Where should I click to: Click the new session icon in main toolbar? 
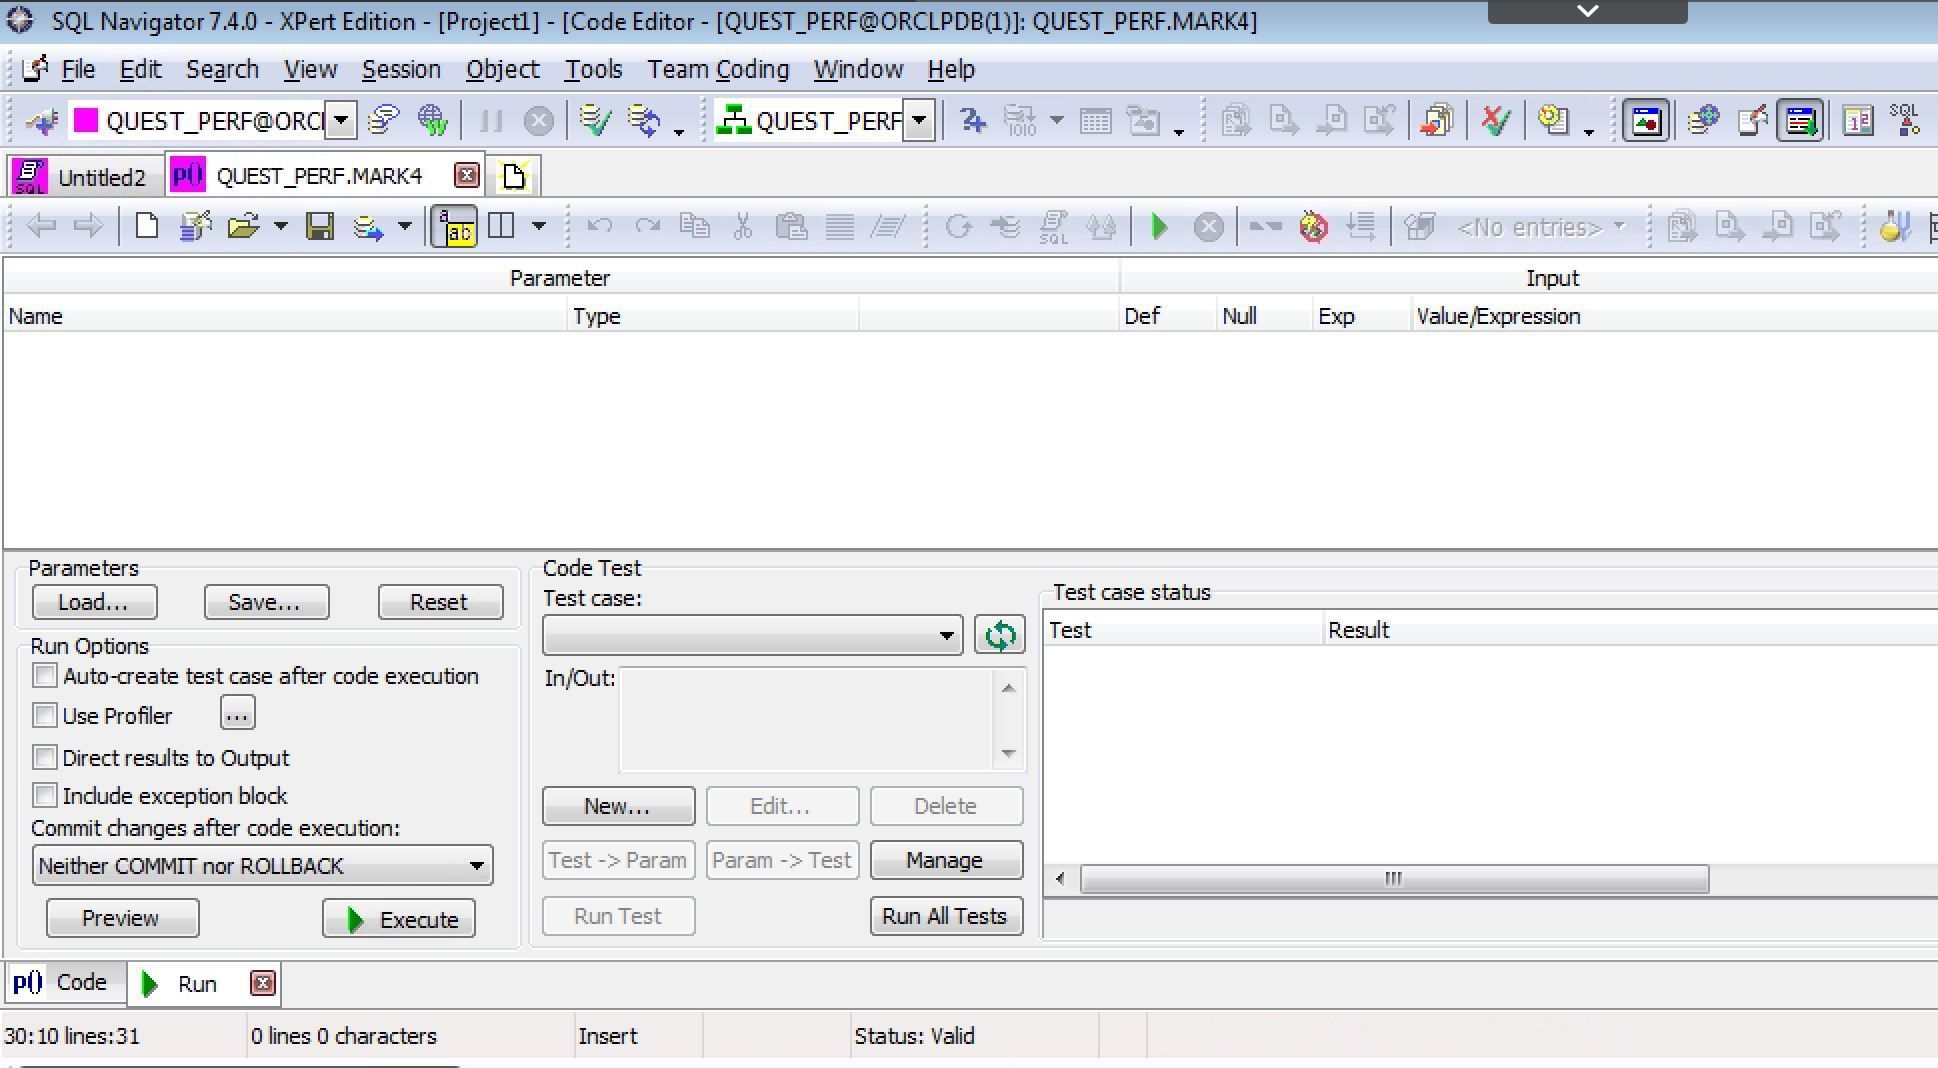pyautogui.click(x=42, y=121)
